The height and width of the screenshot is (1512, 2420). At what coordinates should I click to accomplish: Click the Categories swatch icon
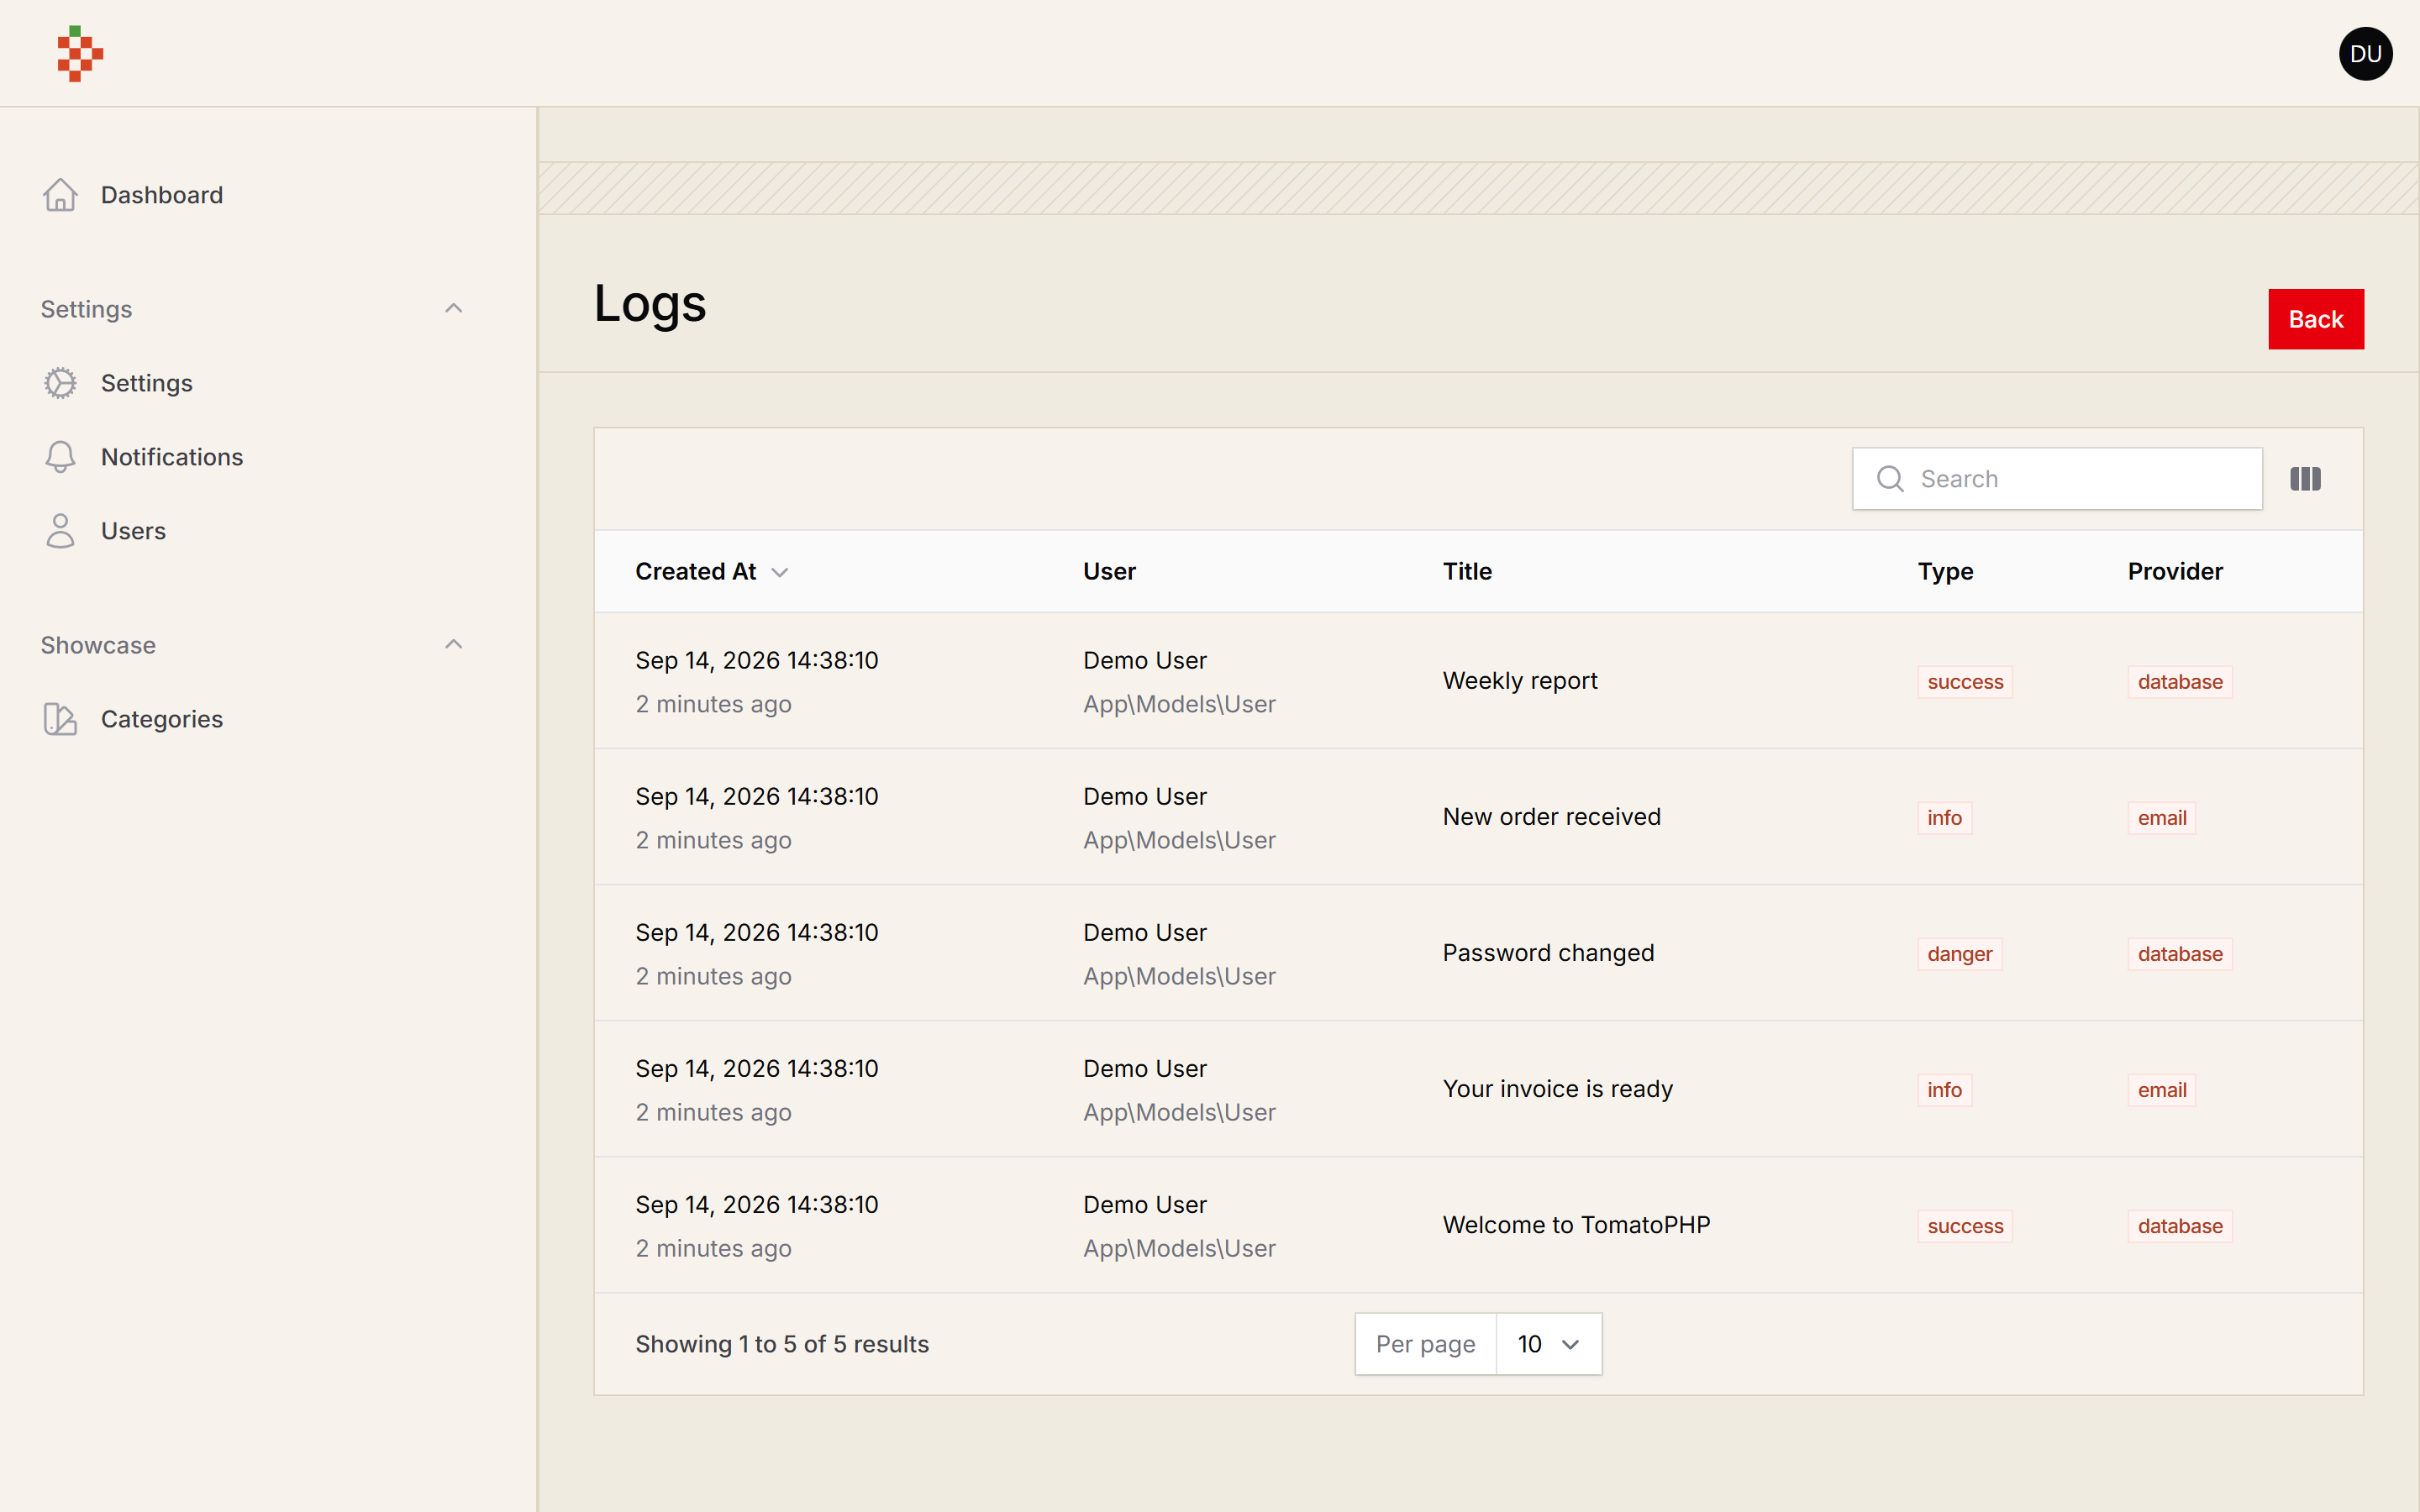pyautogui.click(x=60, y=719)
